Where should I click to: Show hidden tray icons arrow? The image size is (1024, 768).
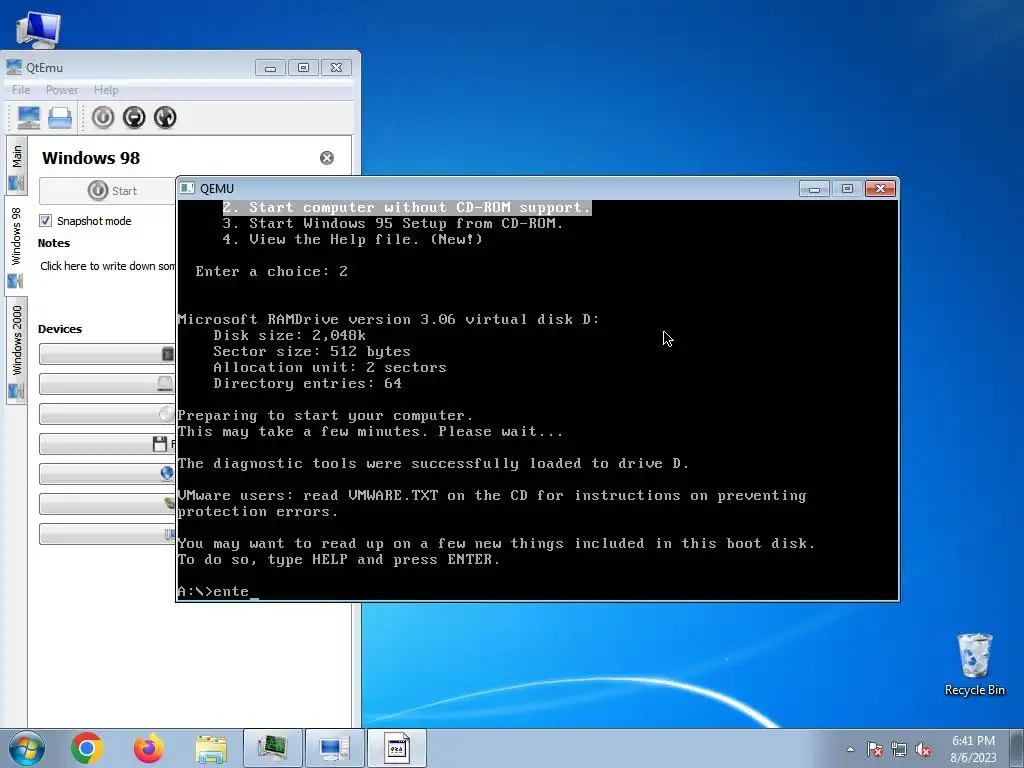(850, 749)
